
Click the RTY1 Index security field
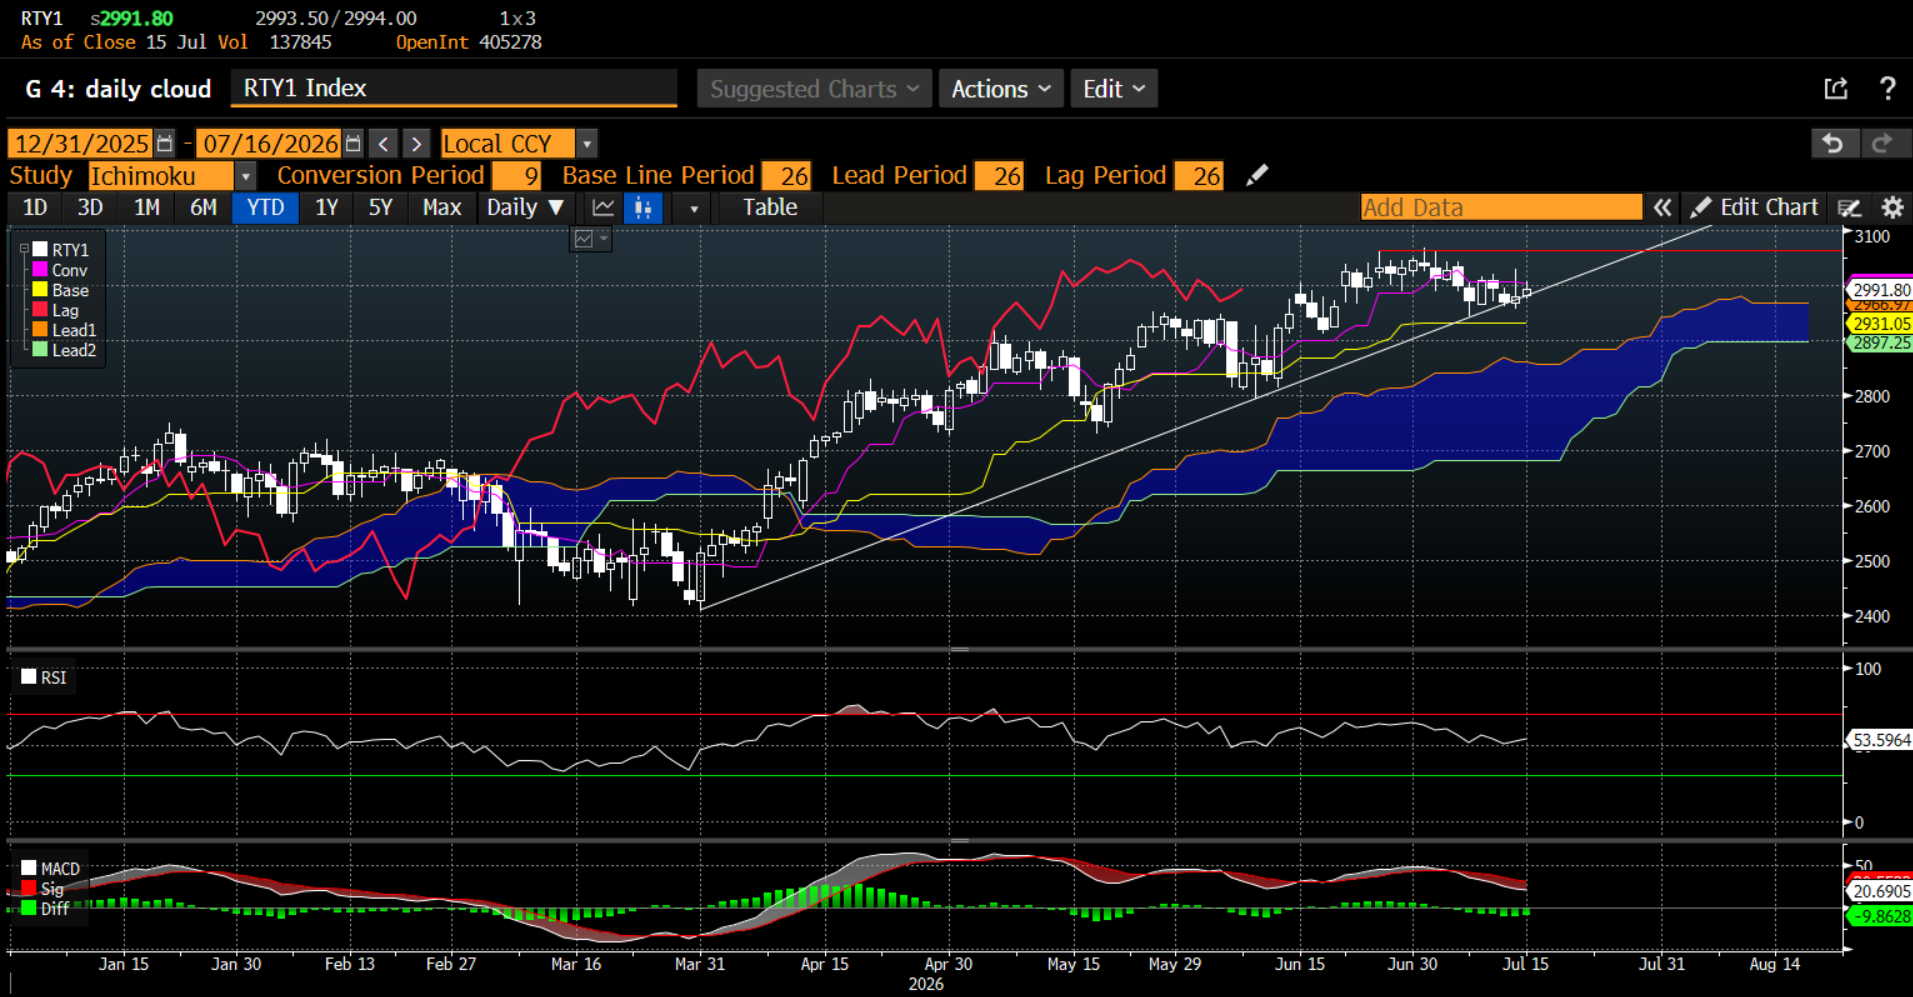coord(454,88)
